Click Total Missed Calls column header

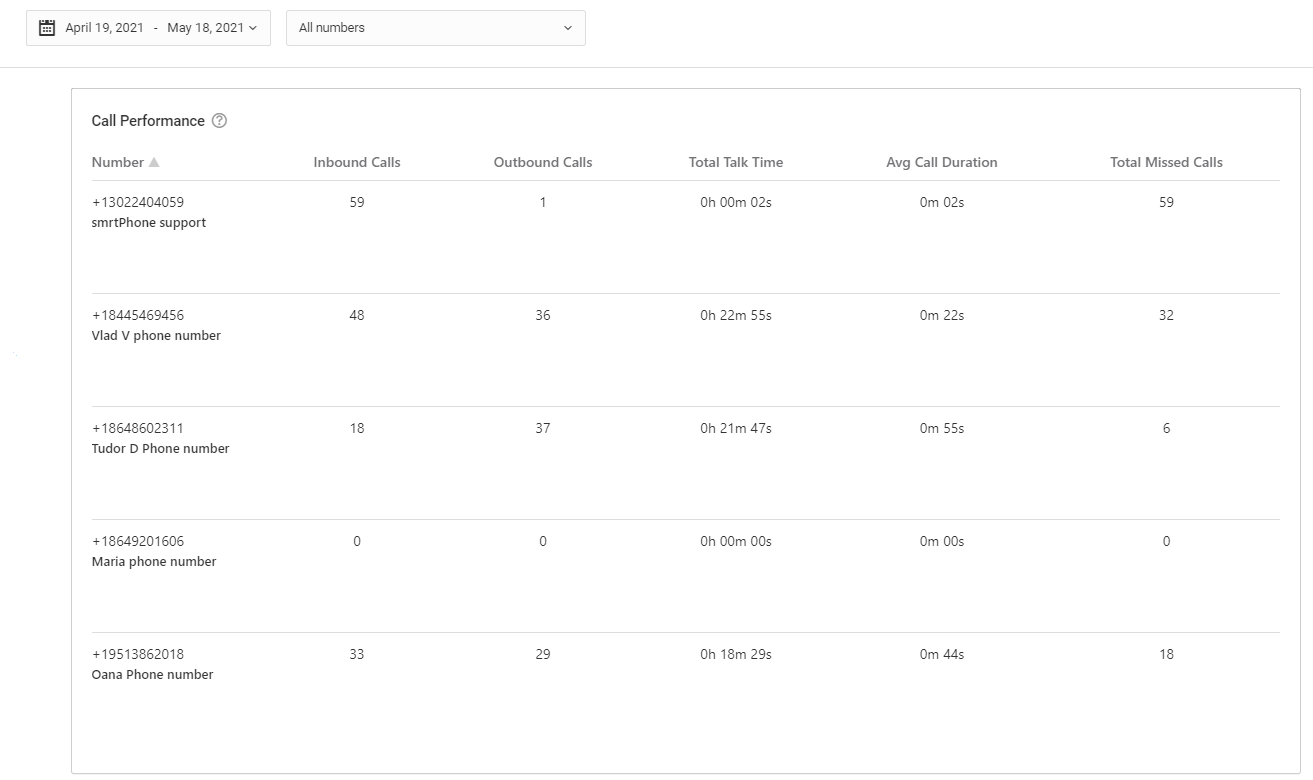pyautogui.click(x=1166, y=162)
